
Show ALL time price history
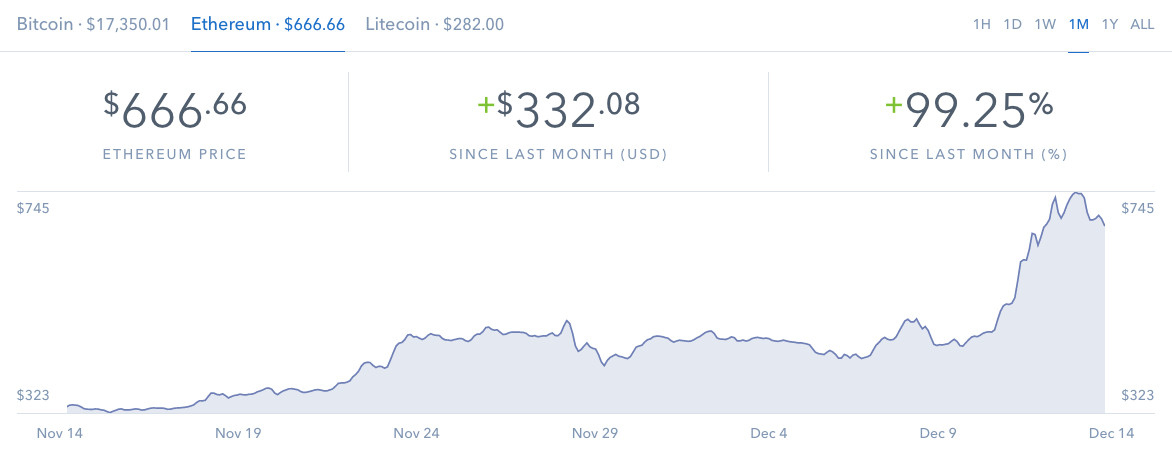[1142, 24]
